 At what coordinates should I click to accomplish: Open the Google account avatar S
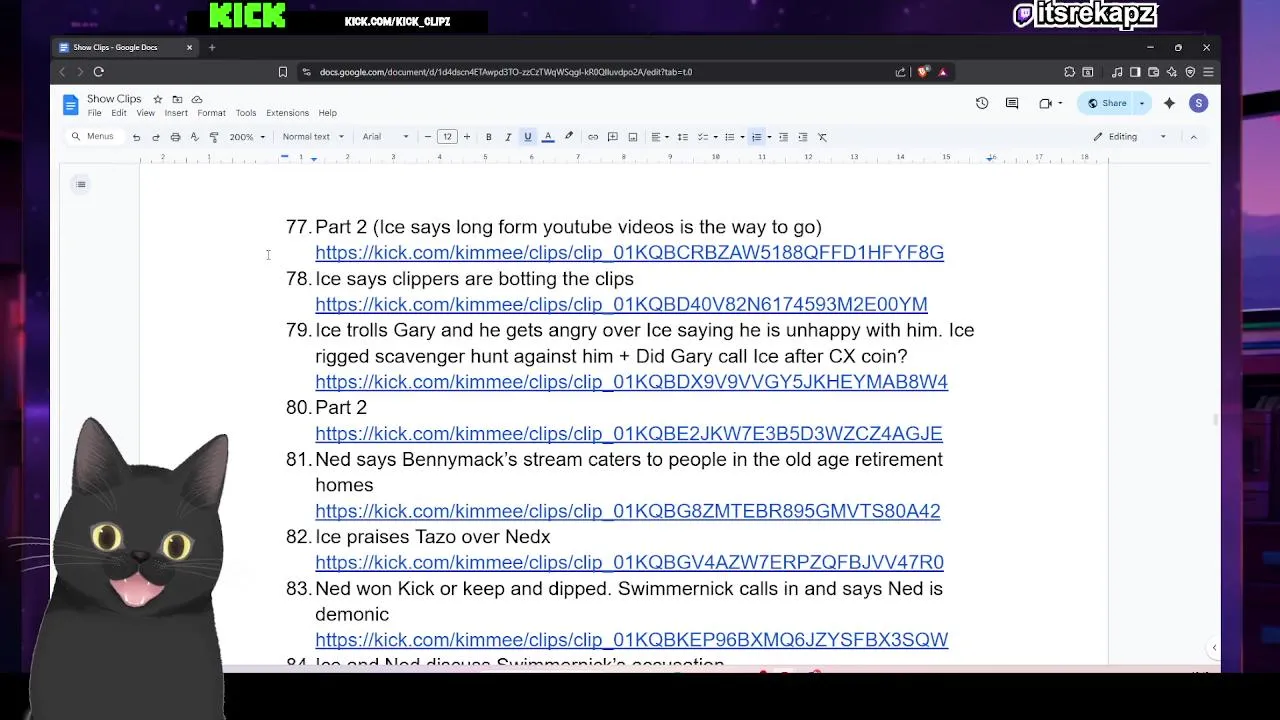1198,103
